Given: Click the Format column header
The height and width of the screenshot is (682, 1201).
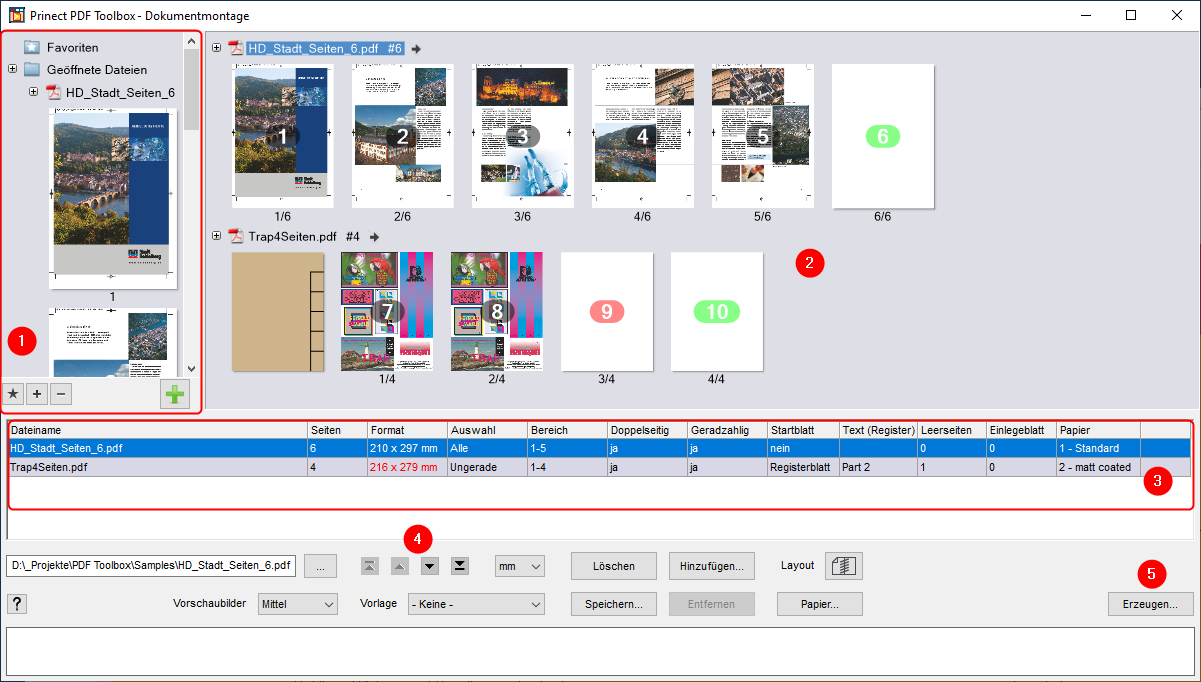Looking at the screenshot, I should [408, 430].
